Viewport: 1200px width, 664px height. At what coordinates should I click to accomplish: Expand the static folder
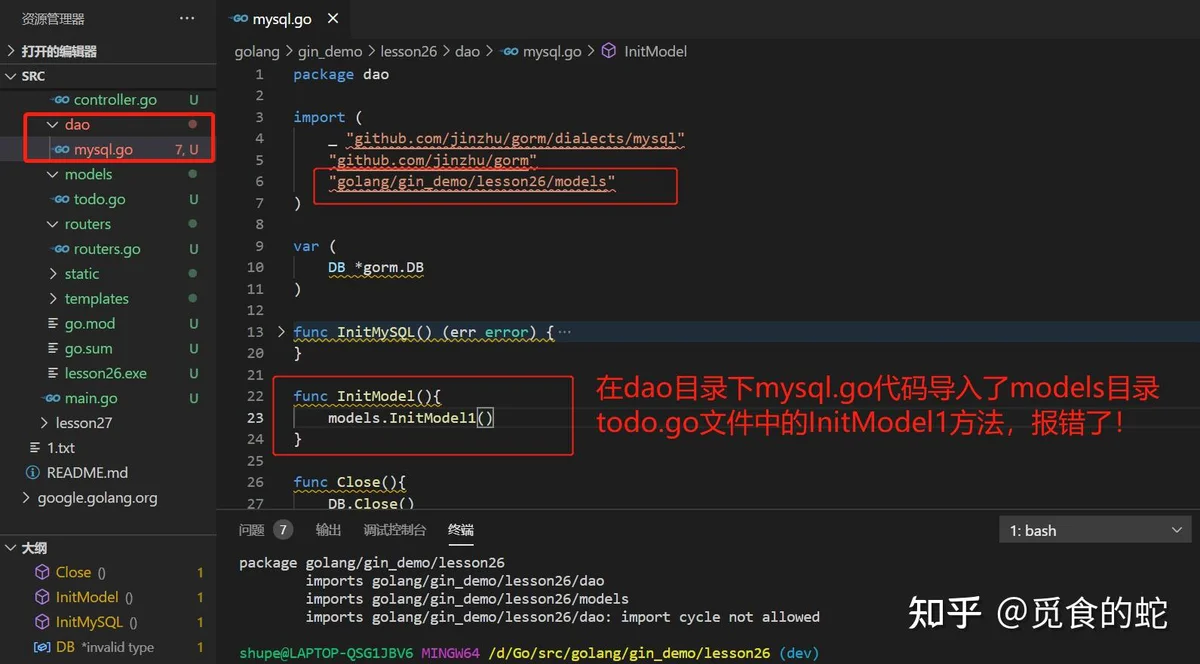tap(82, 274)
